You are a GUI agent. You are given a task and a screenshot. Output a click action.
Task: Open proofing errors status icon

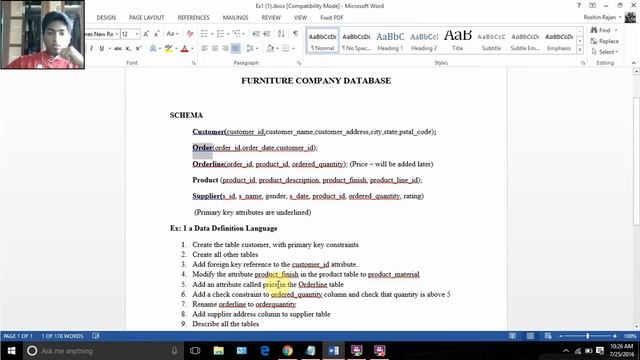click(96, 336)
